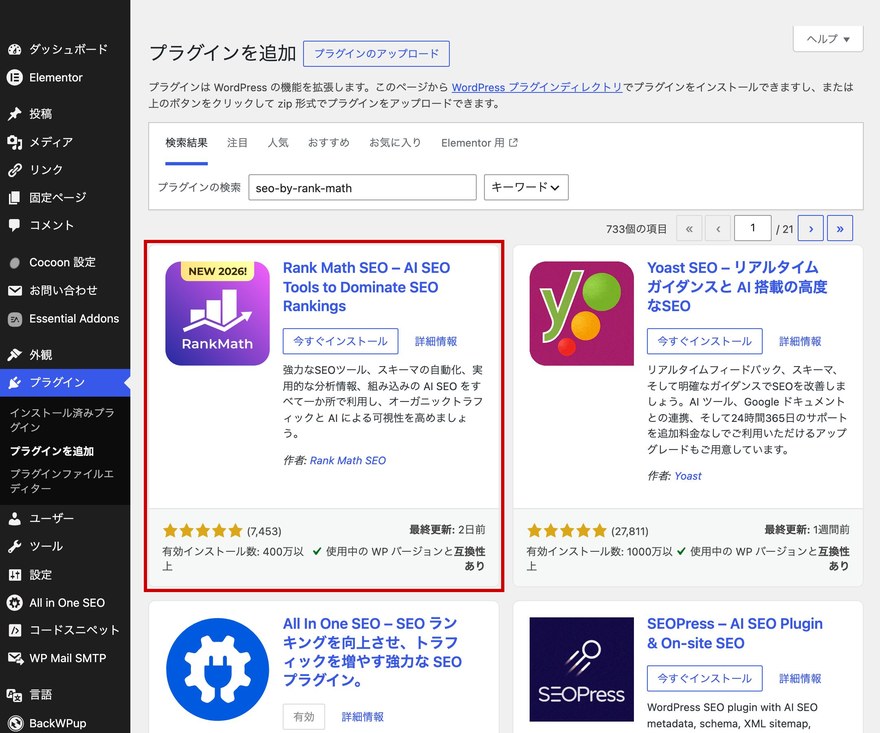The height and width of the screenshot is (733, 880).
Task: Click the お問い合わせ envelope icon
Action: [15, 291]
